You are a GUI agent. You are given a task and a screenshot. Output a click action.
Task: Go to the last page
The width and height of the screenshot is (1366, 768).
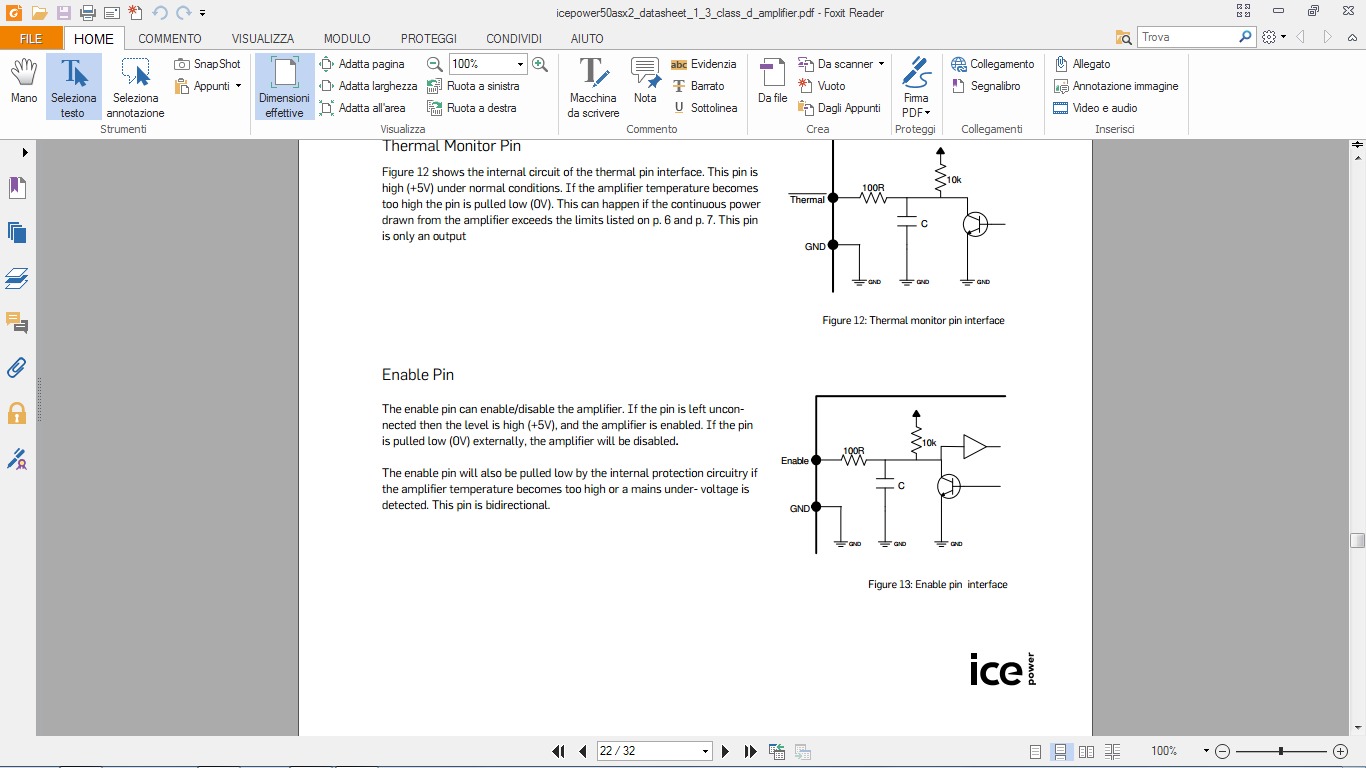750,751
